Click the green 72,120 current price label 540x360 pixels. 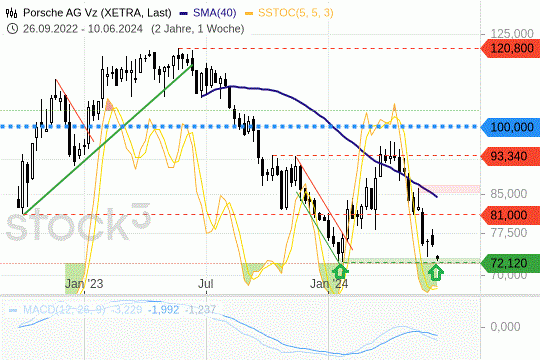510,263
